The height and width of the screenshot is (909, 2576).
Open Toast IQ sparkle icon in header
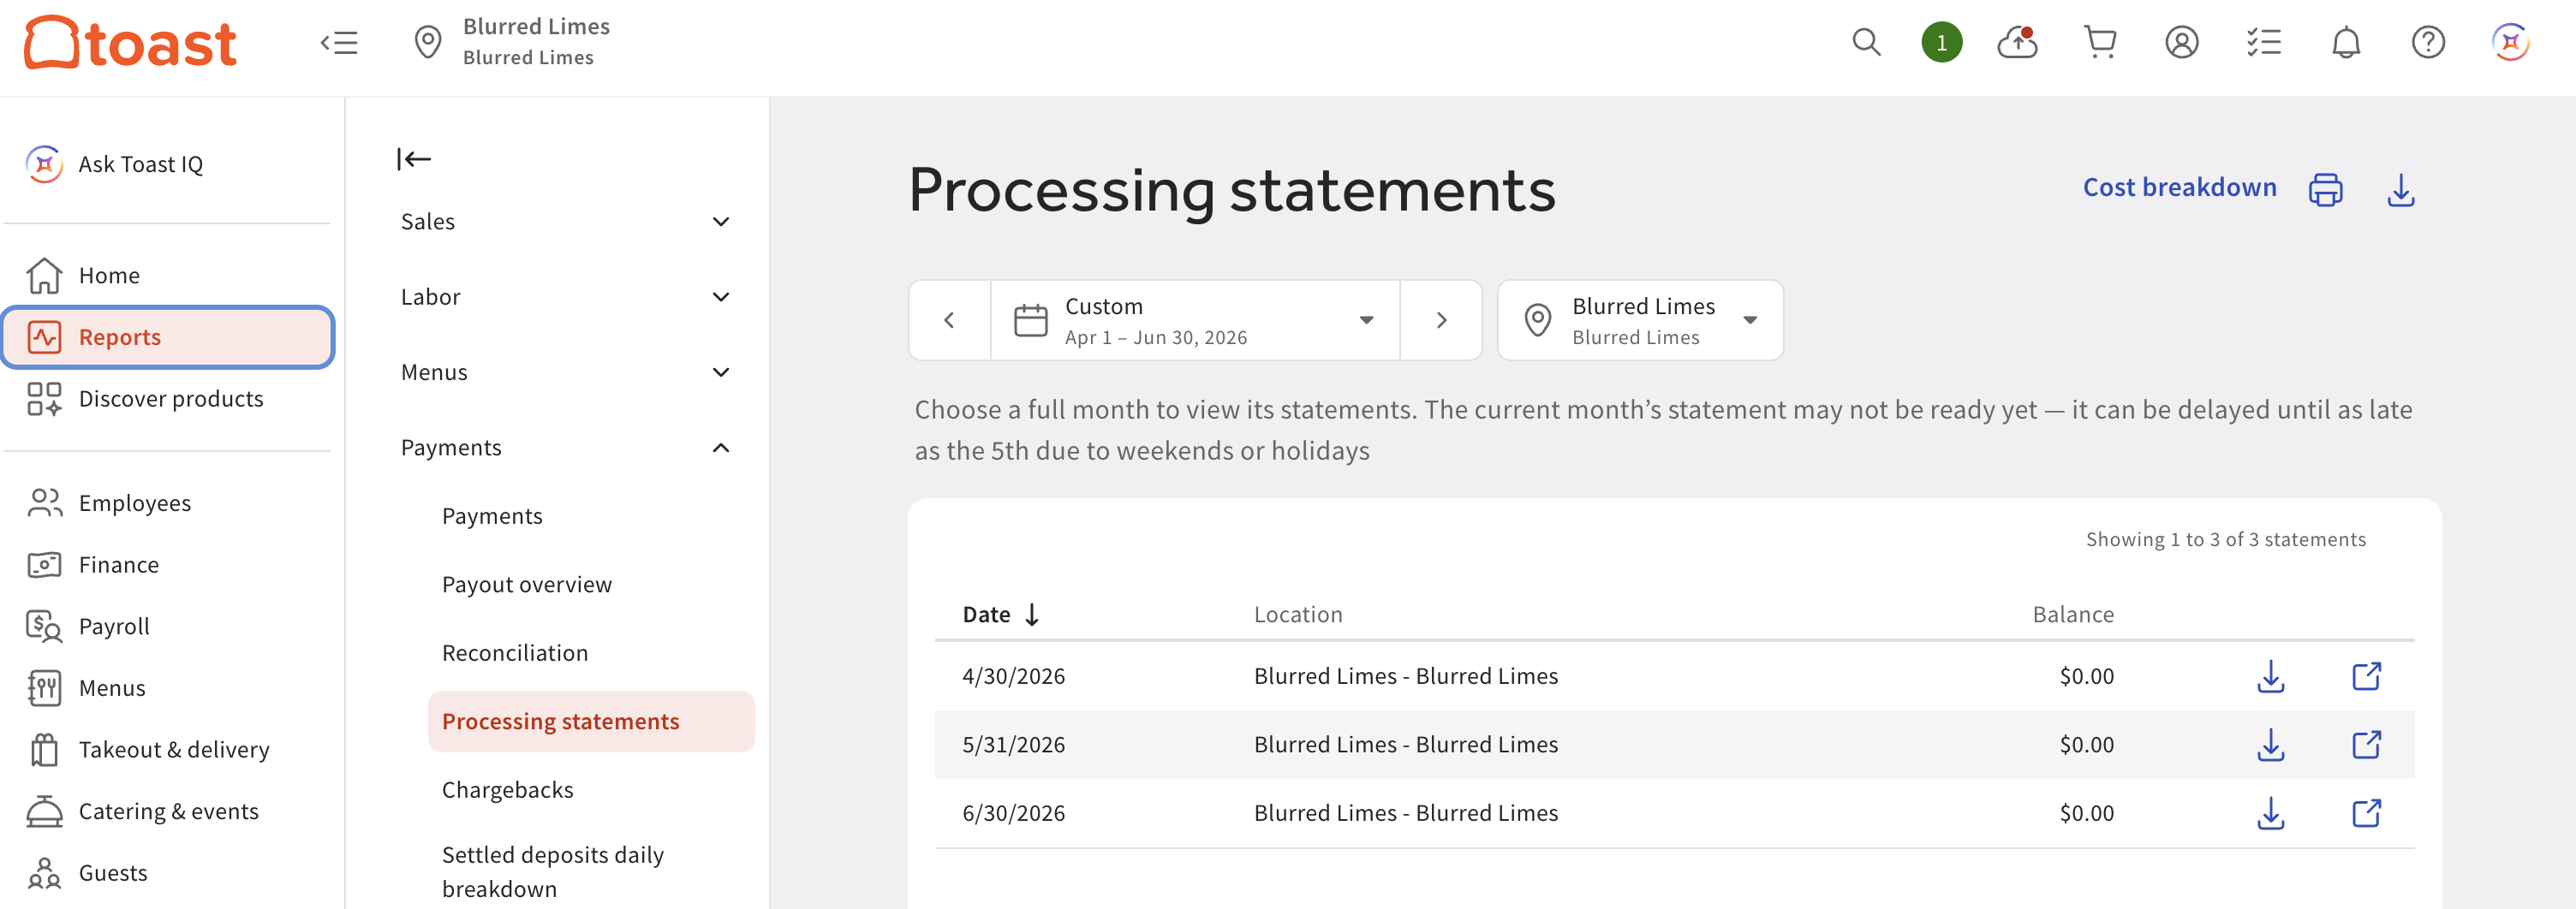(2509, 42)
